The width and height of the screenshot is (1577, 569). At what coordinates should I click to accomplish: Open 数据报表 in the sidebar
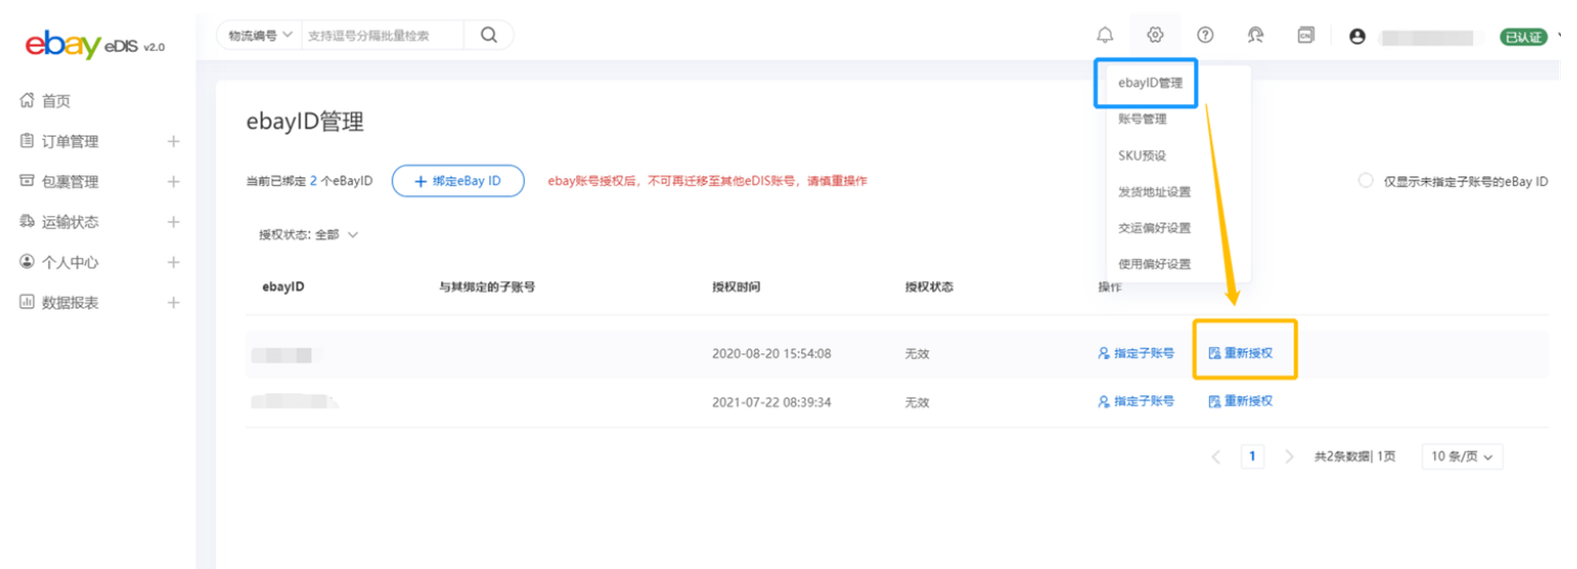click(x=70, y=302)
